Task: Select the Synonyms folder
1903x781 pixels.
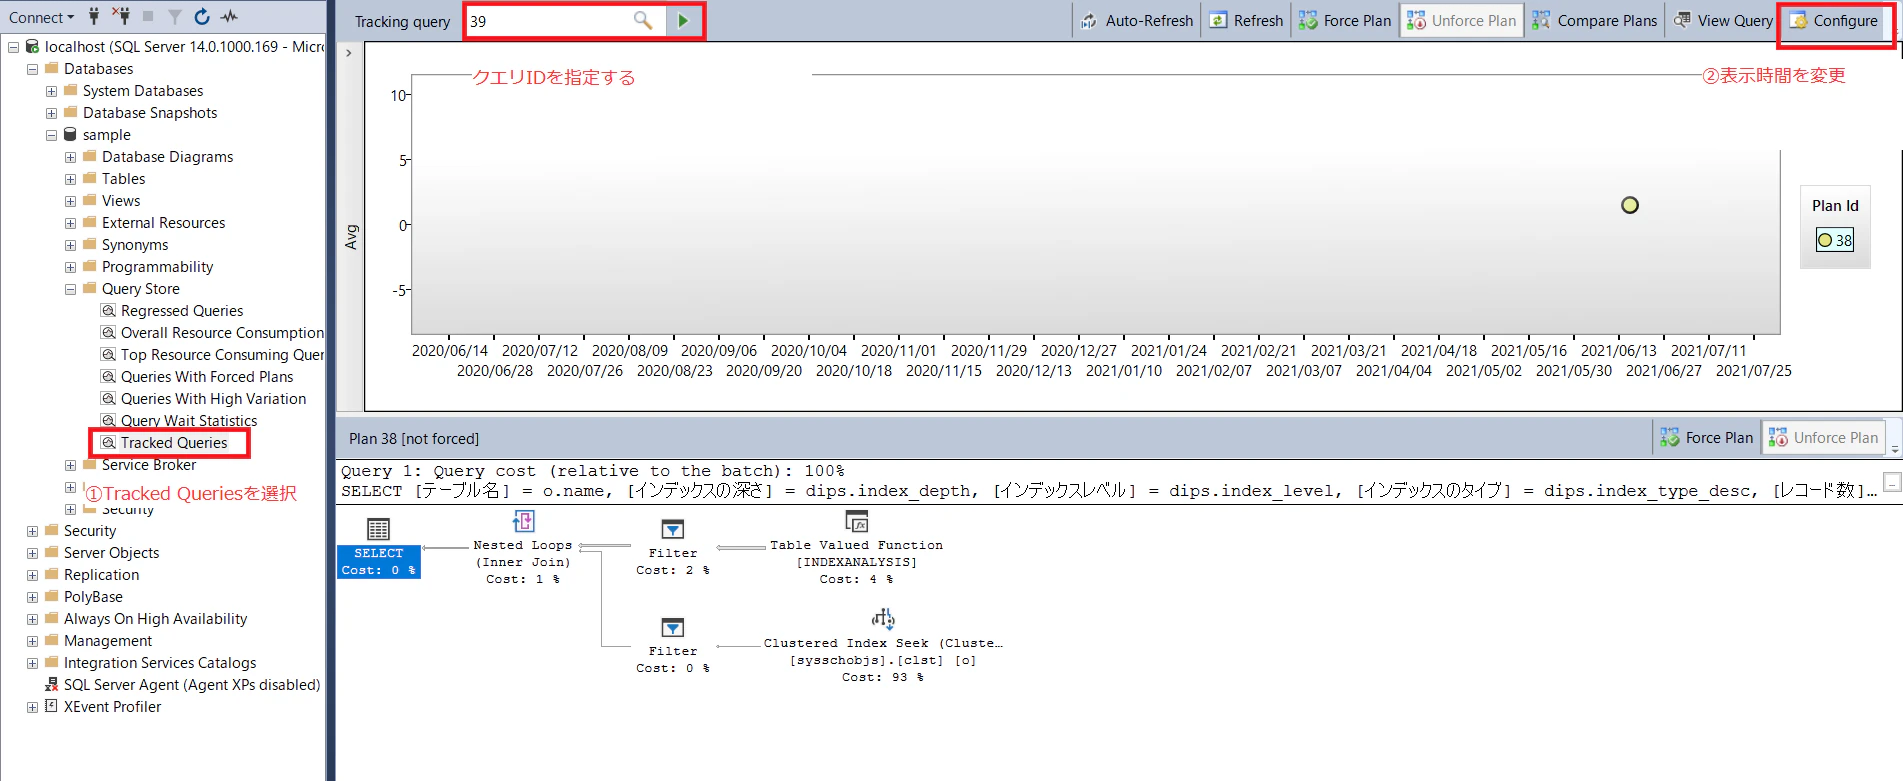Action: click(x=135, y=245)
